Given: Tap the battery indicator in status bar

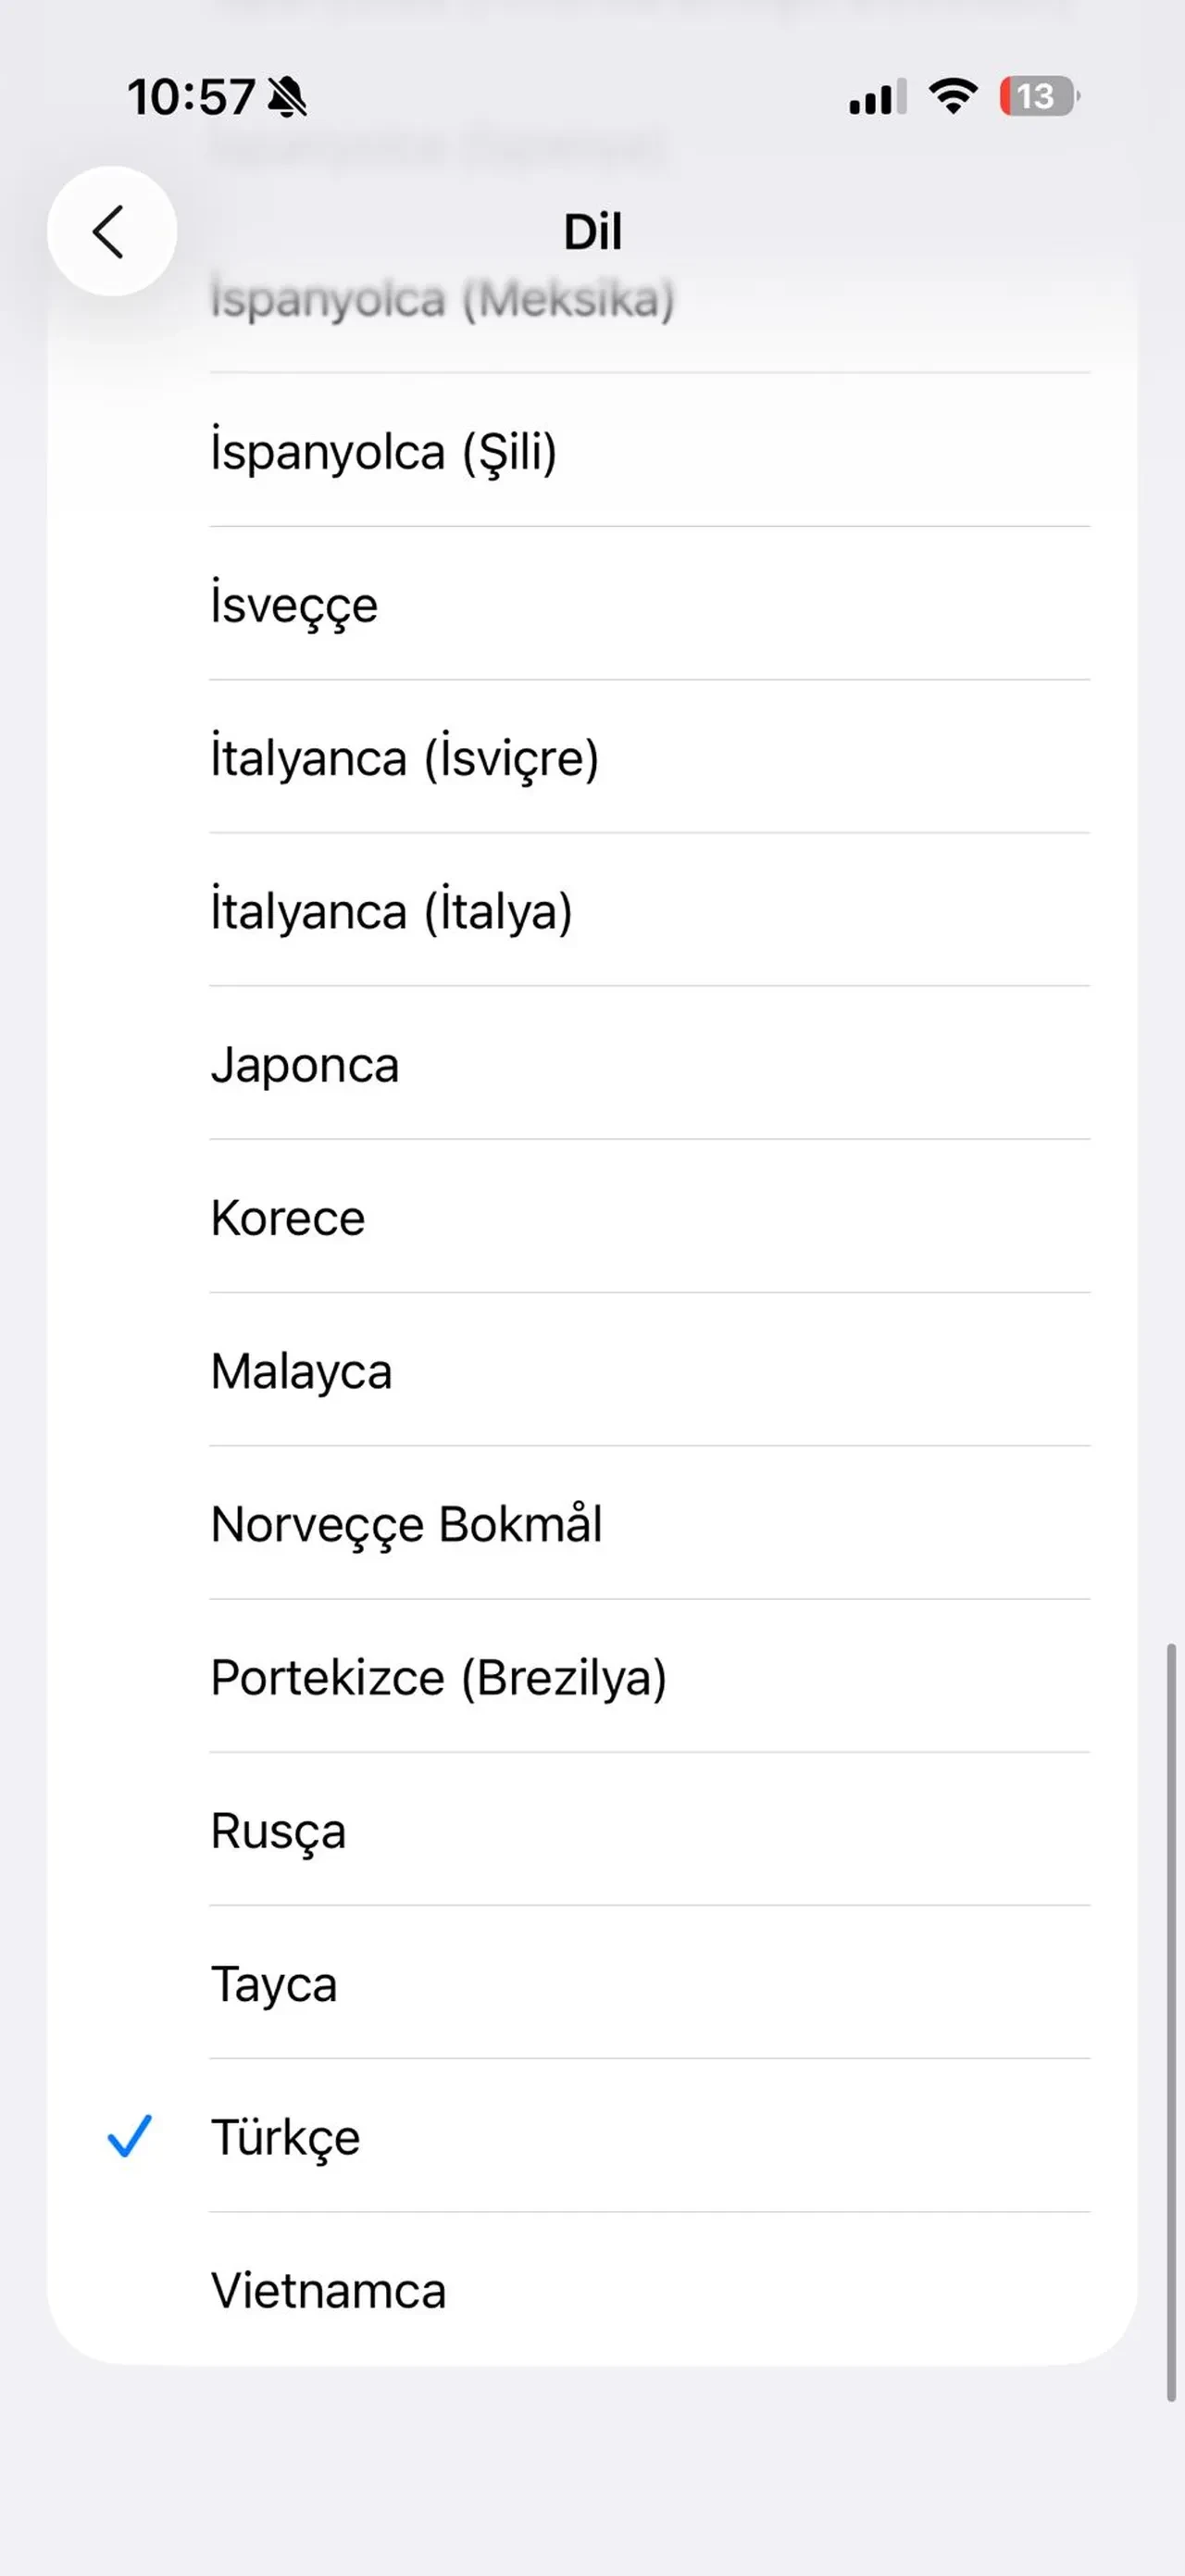Looking at the screenshot, I should click(x=1038, y=97).
